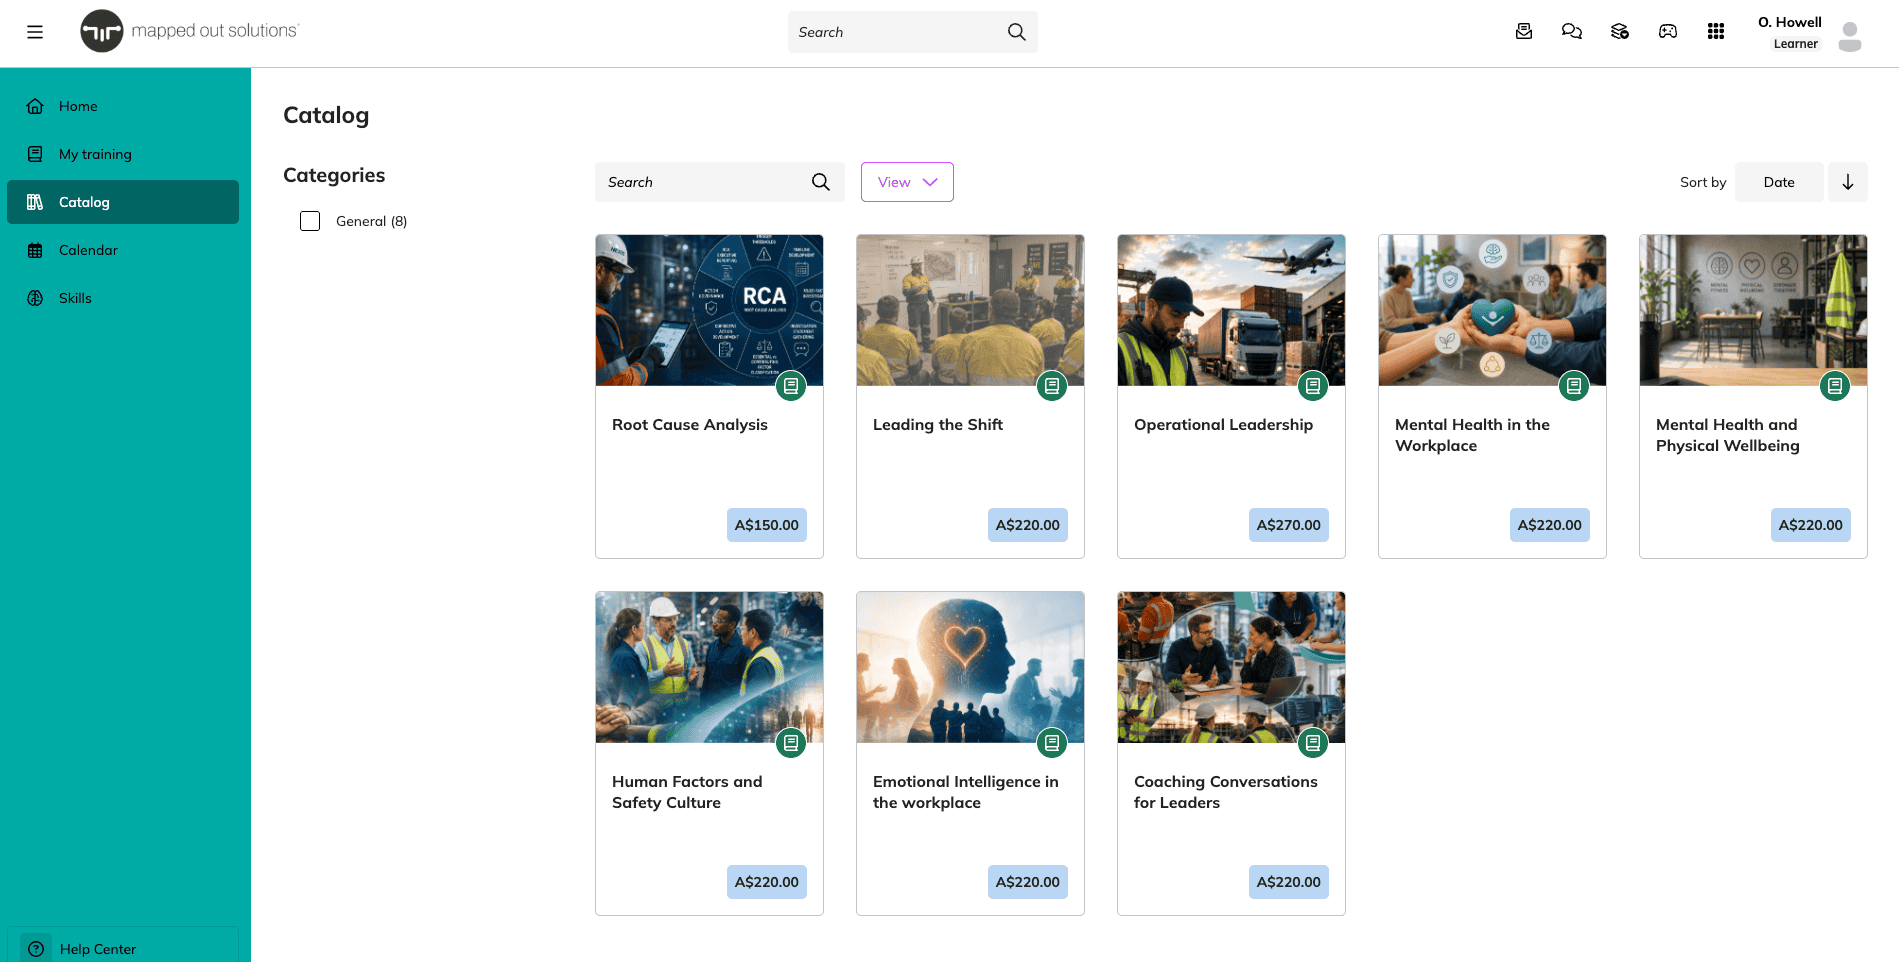Click the A$150.00 price on Root Cause Analysis
This screenshot has height=962, width=1899.
coord(767,525)
